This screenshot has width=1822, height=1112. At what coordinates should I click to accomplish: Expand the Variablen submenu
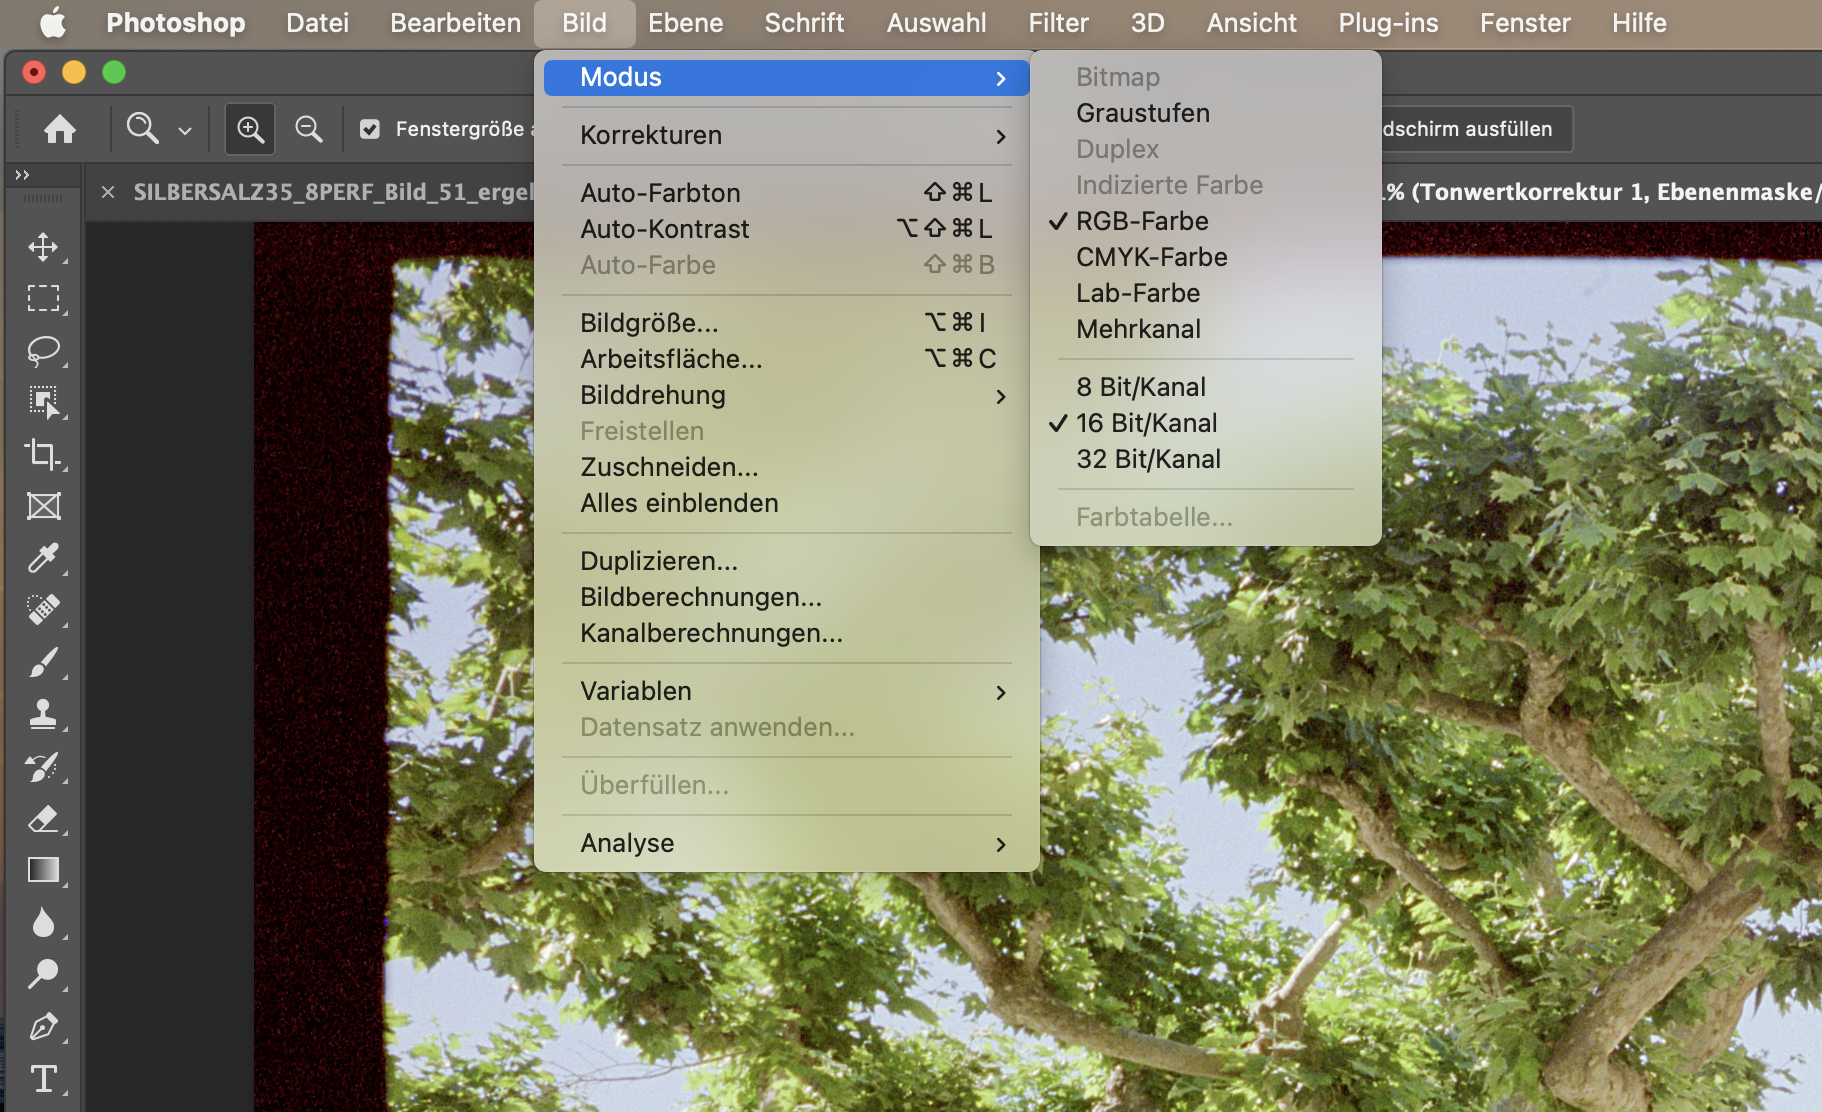click(x=786, y=692)
